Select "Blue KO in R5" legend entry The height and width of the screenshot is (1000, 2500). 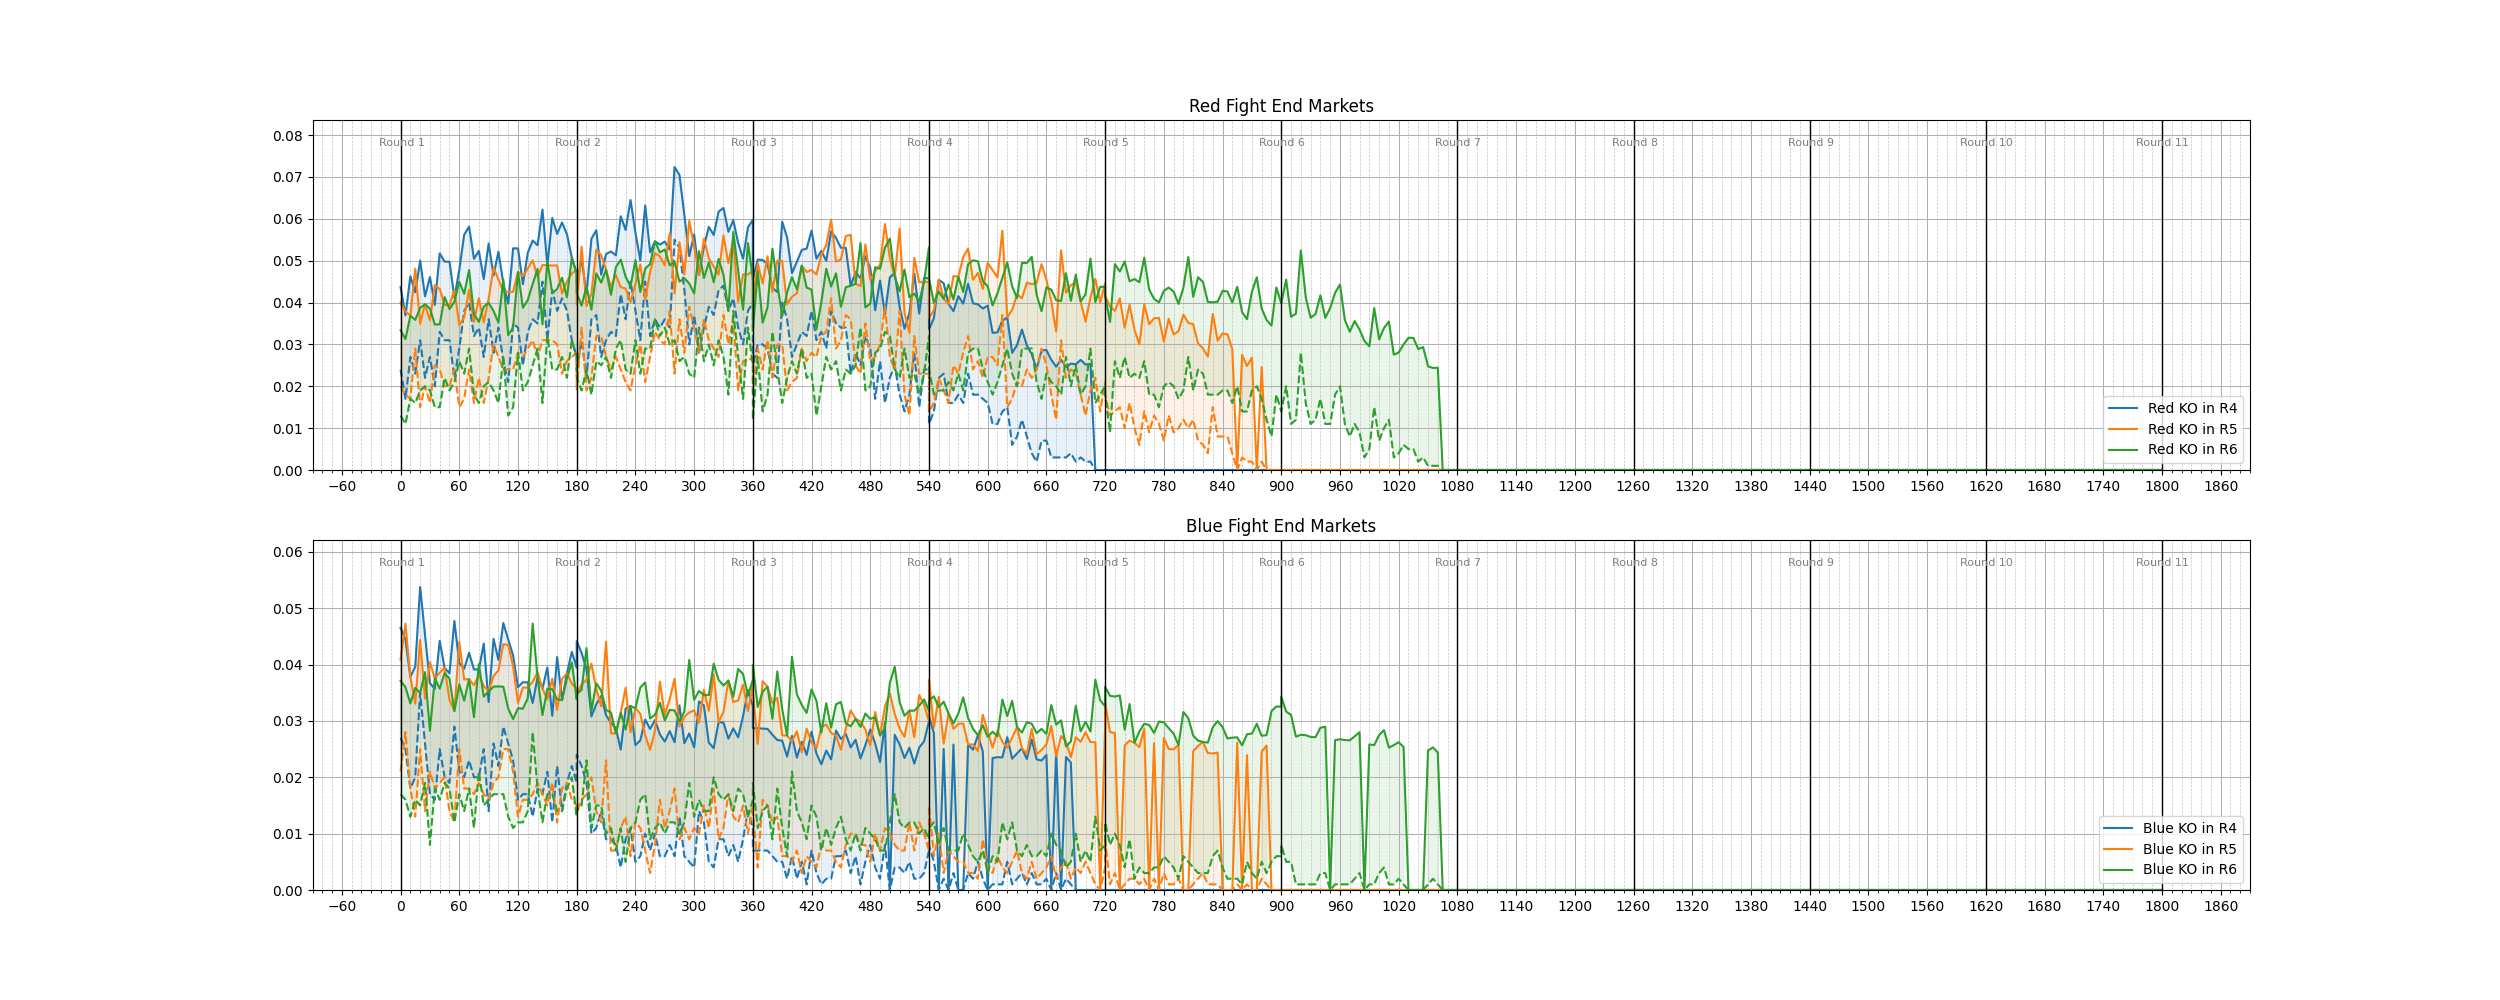(2189, 849)
